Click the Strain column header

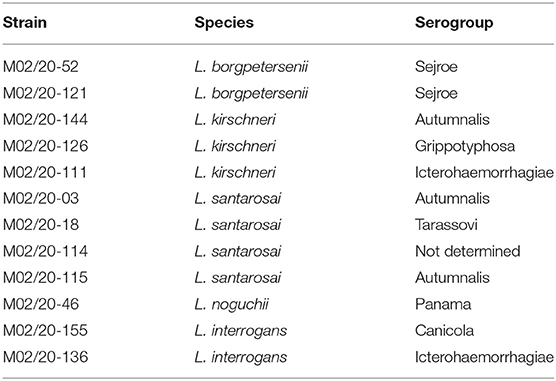click(25, 22)
